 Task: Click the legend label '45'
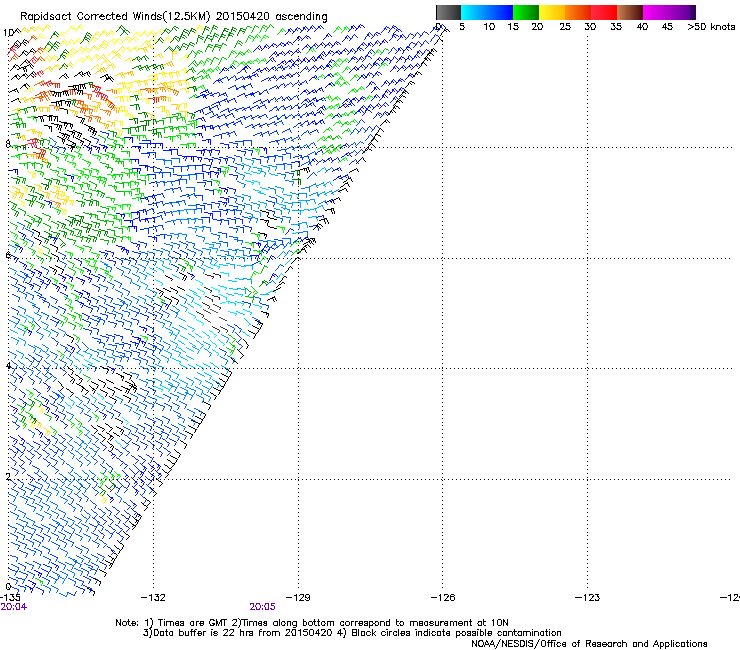(x=667, y=27)
